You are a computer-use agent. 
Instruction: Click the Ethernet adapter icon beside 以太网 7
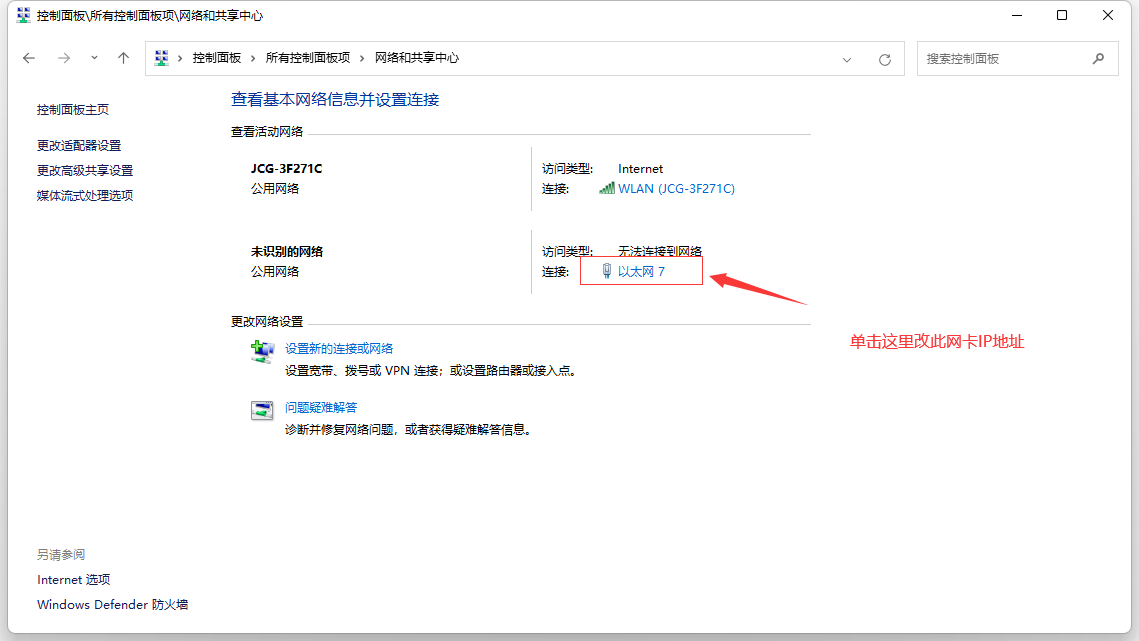coord(606,270)
